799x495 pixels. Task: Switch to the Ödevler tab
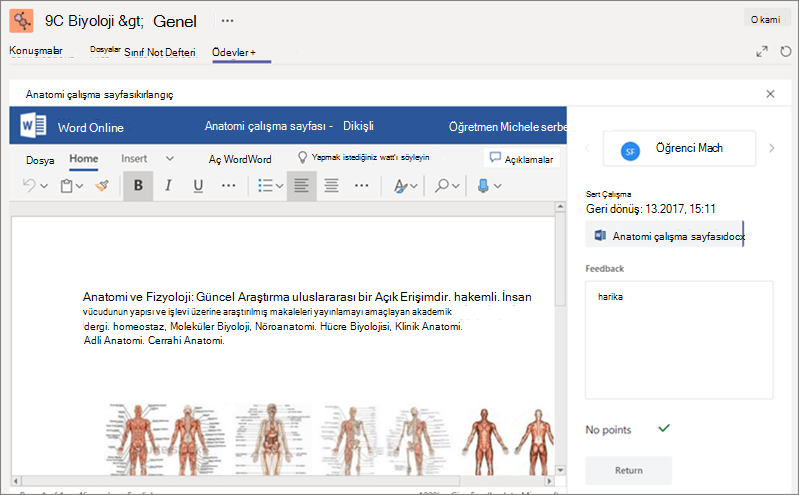234,52
